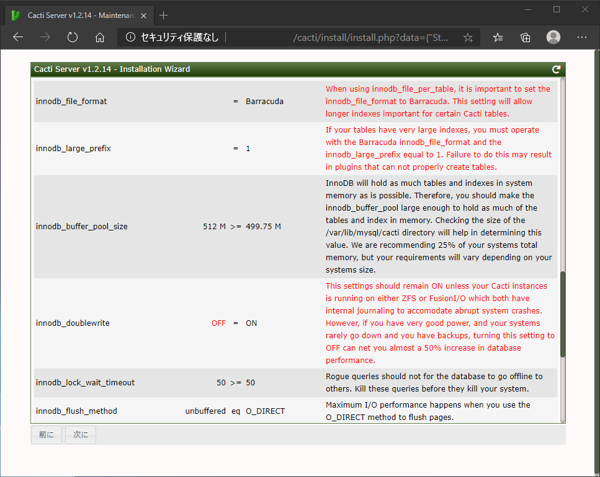Viewport: 600px width, 477px height.
Task: Select the Cacti Server v1.2.14 tab
Action: (x=80, y=15)
